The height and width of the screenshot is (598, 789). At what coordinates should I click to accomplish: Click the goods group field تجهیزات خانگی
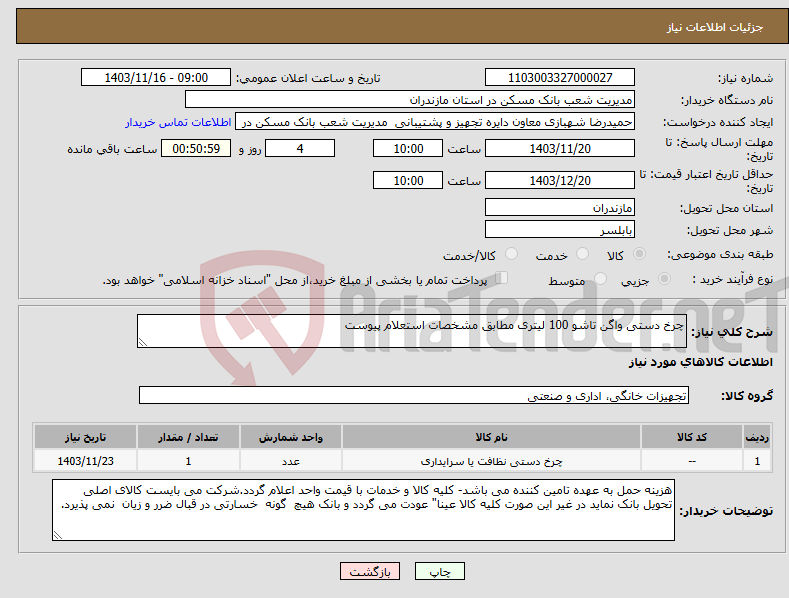pyautogui.click(x=414, y=396)
